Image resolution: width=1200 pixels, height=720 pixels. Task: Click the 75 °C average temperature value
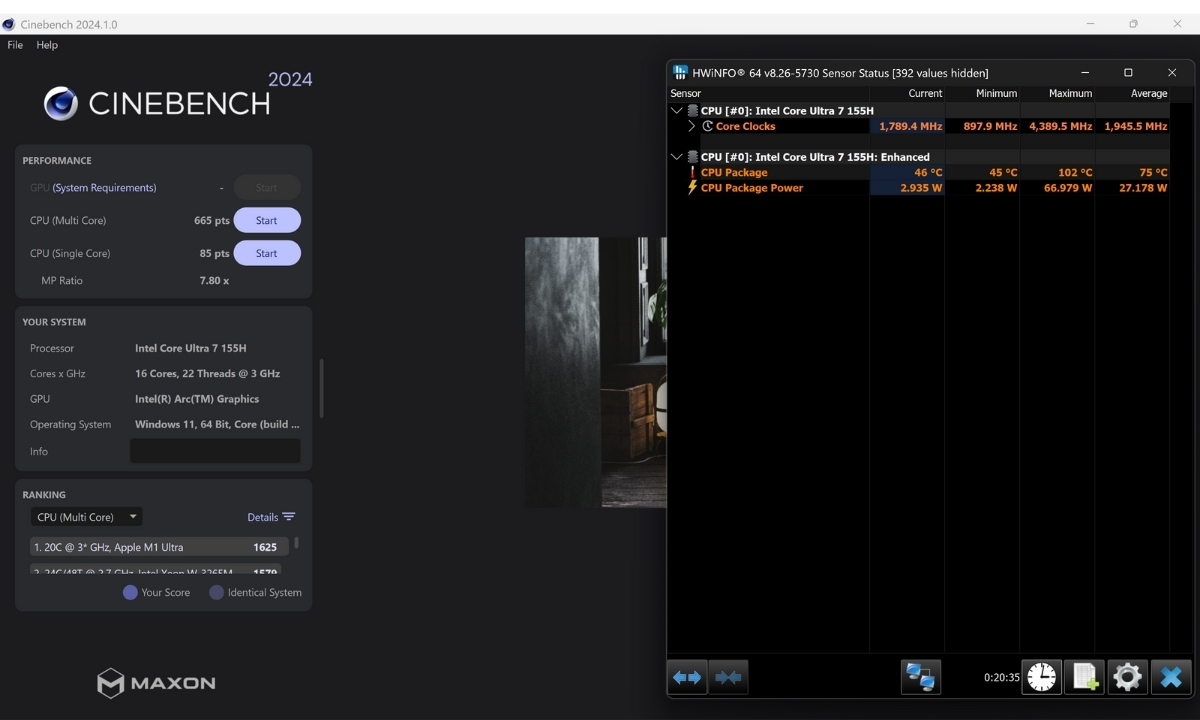(1153, 173)
